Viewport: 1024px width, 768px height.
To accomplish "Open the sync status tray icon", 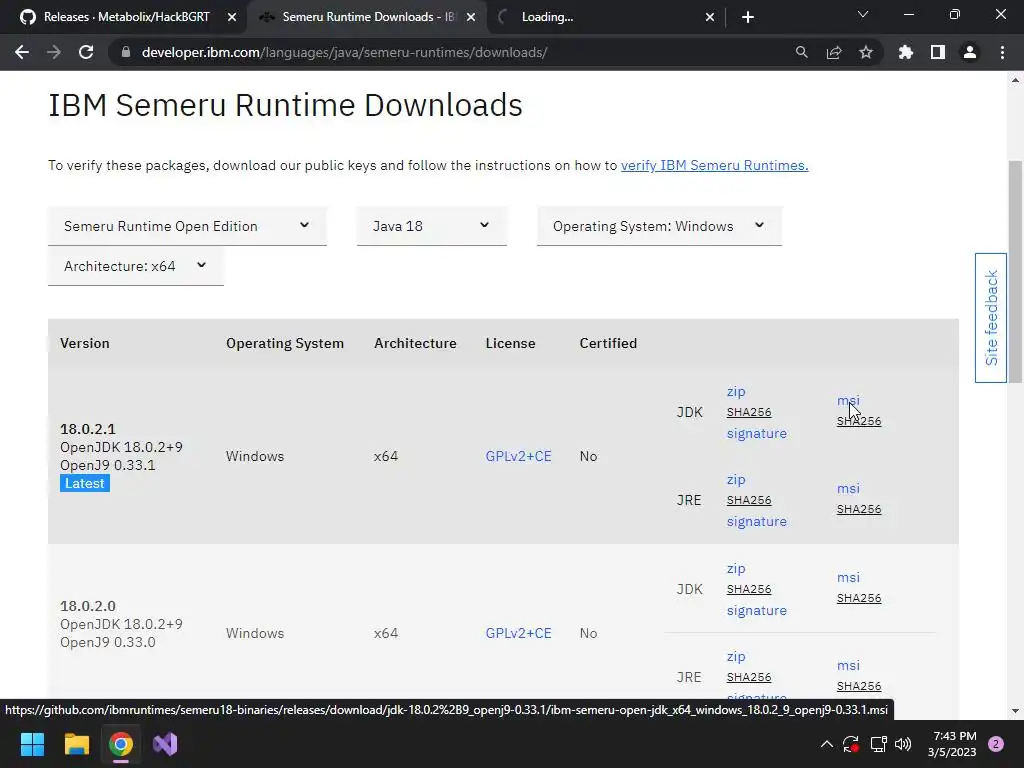I will click(x=851, y=744).
